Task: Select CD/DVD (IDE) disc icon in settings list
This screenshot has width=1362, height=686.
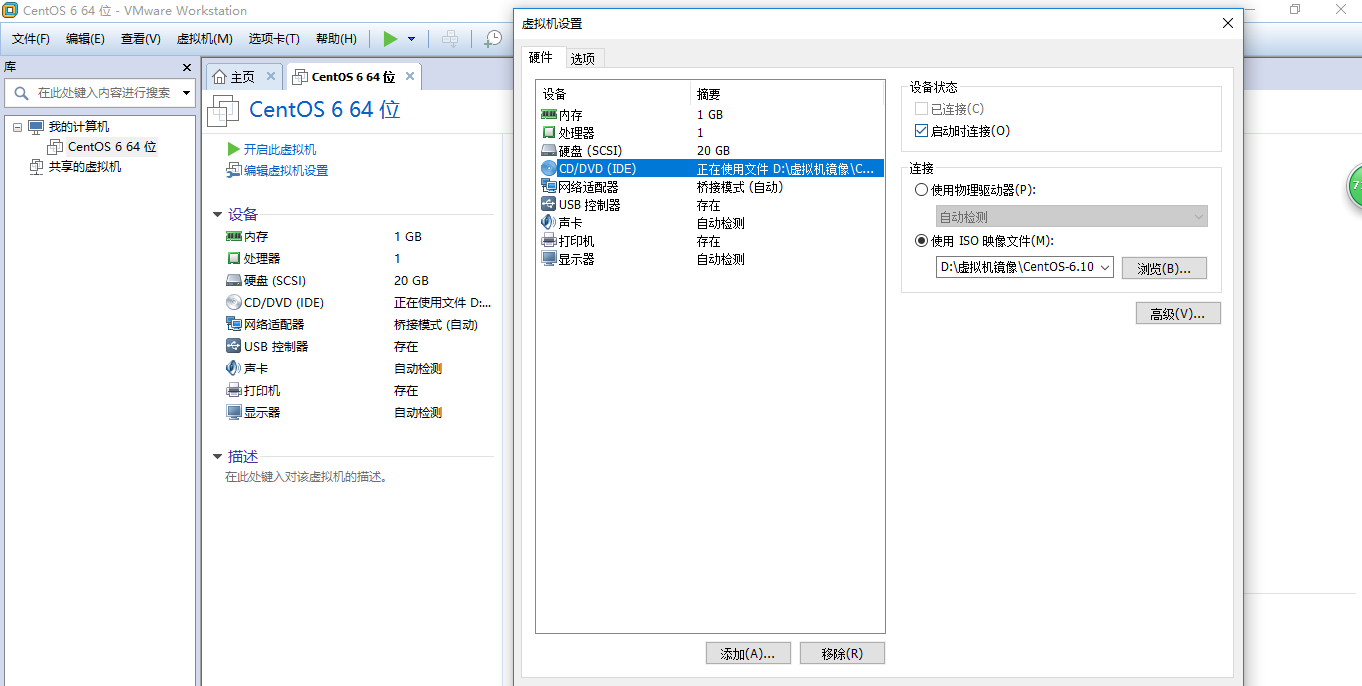Action: [x=549, y=169]
